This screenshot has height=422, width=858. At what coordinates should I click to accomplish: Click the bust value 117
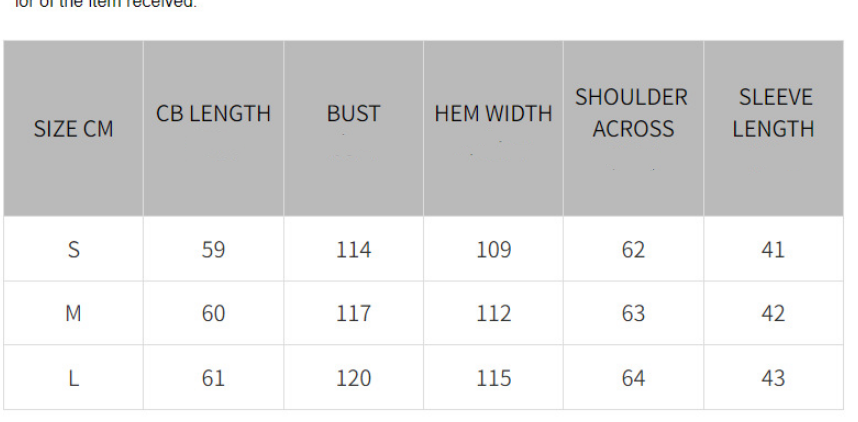pos(353,313)
